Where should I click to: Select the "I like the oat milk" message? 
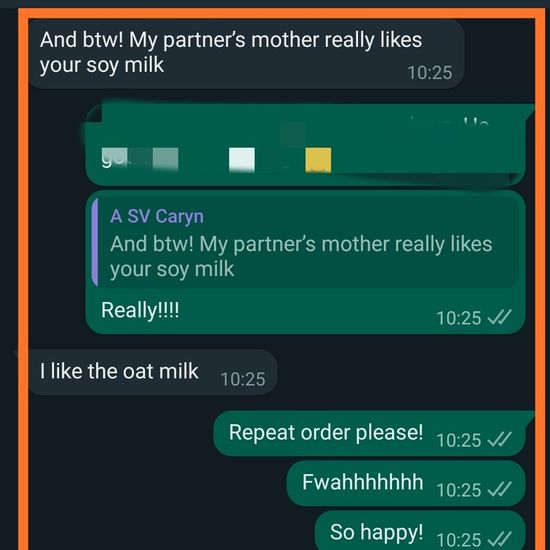click(x=153, y=372)
